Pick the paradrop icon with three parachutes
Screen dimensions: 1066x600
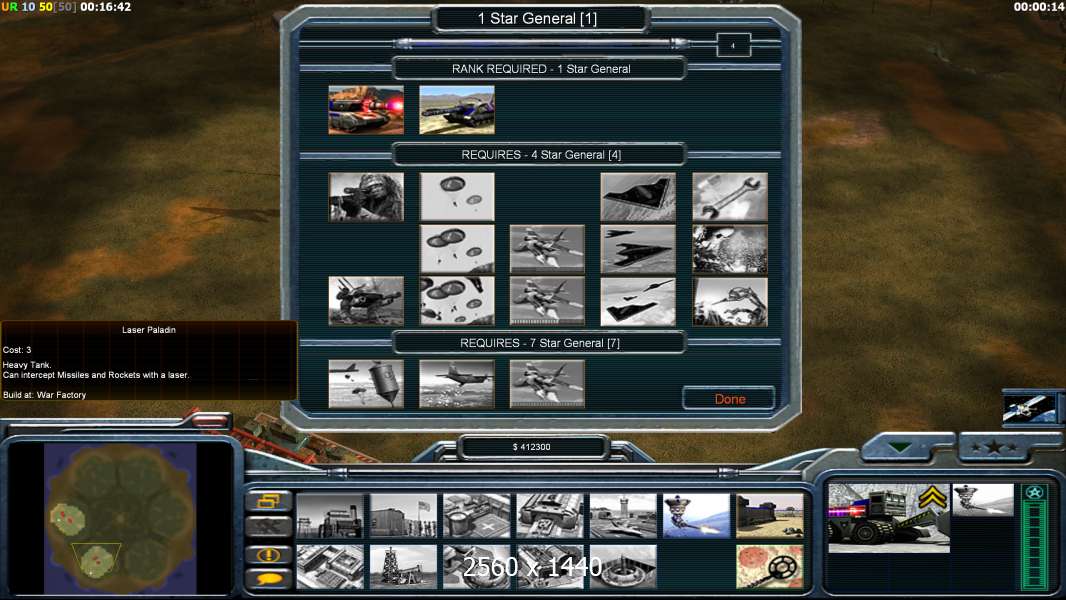coord(457,249)
